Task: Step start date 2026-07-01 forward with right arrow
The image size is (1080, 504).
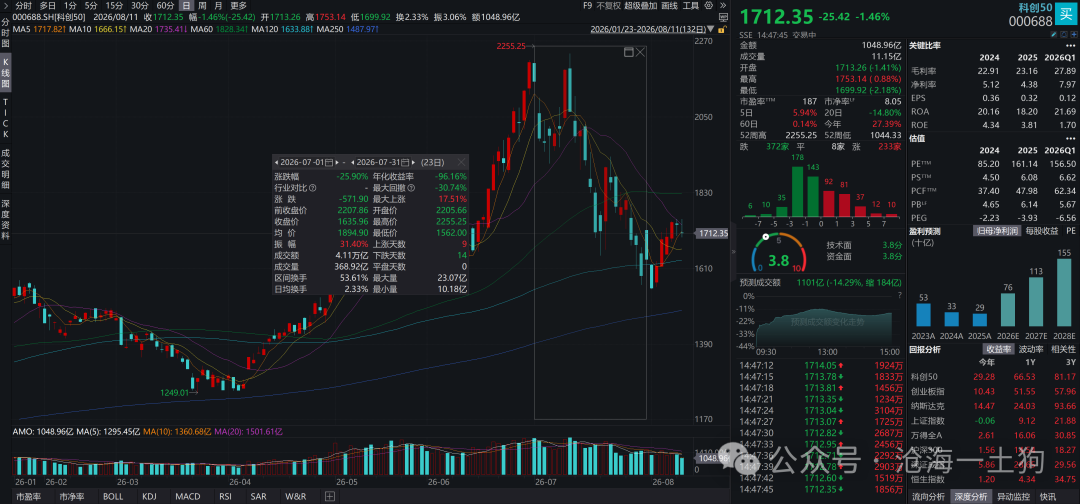Action: tap(337, 162)
